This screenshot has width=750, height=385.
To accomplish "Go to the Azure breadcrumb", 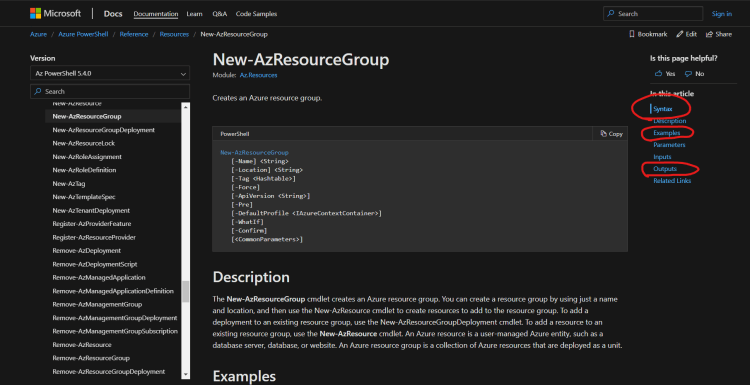I will (x=38, y=34).
